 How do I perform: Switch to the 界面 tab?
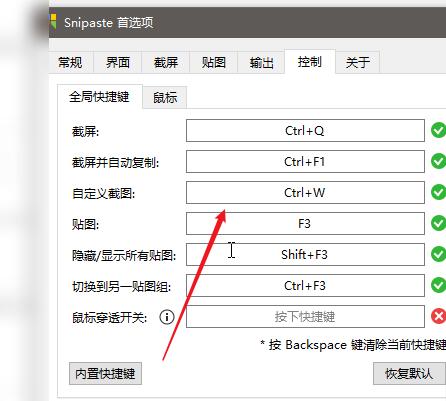(x=118, y=62)
